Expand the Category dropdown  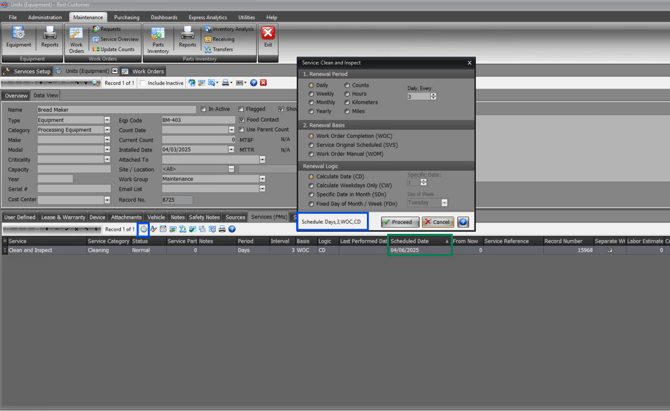(x=107, y=130)
